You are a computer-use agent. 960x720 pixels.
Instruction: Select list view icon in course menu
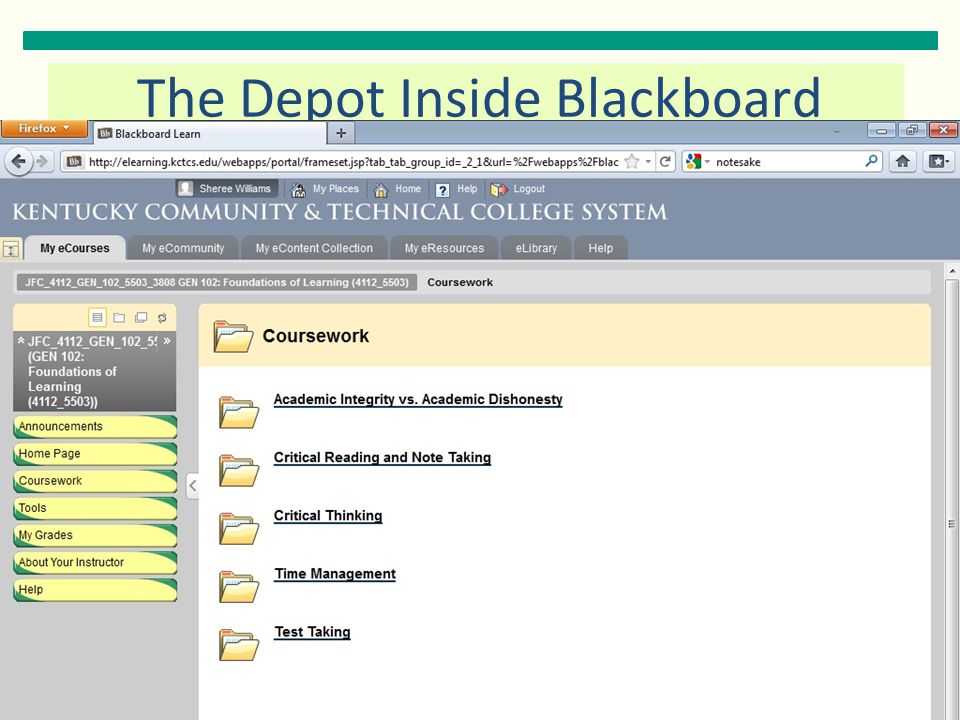pos(97,317)
